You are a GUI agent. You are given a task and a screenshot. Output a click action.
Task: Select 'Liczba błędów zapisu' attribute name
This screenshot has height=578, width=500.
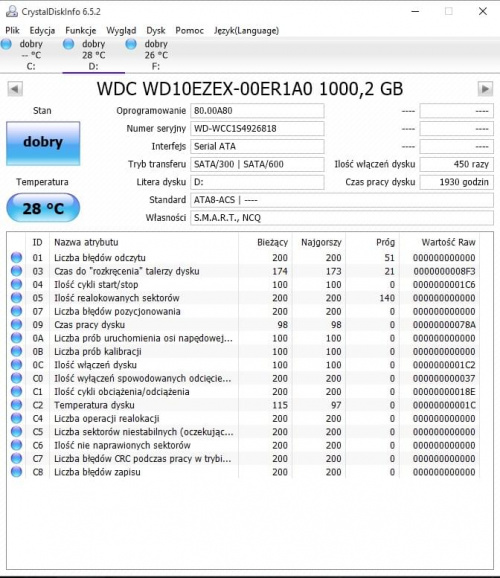coord(97,472)
